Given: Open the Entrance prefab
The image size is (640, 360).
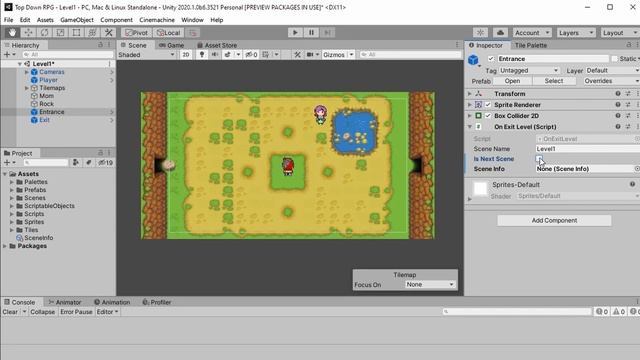Looking at the screenshot, I should tap(512, 81).
